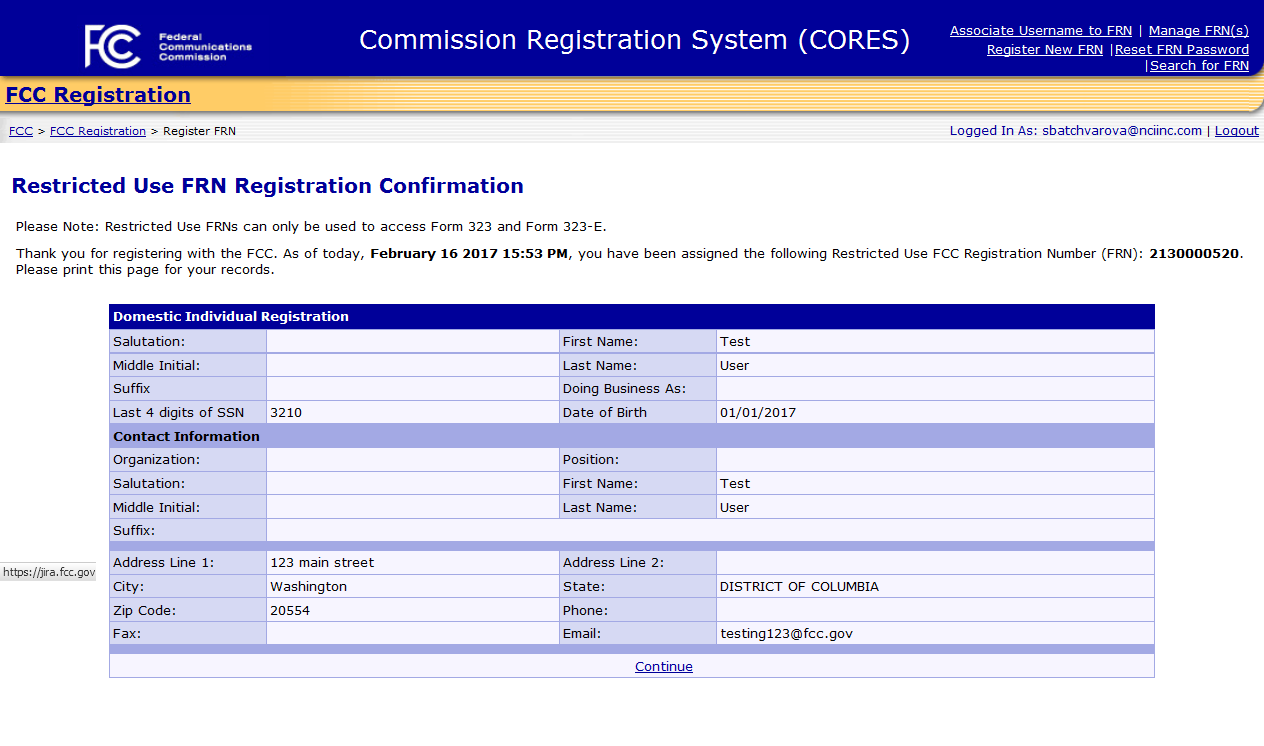The image size is (1264, 746).
Task: Click the jira.fcc.gov status bar URL
Action: (x=48, y=573)
